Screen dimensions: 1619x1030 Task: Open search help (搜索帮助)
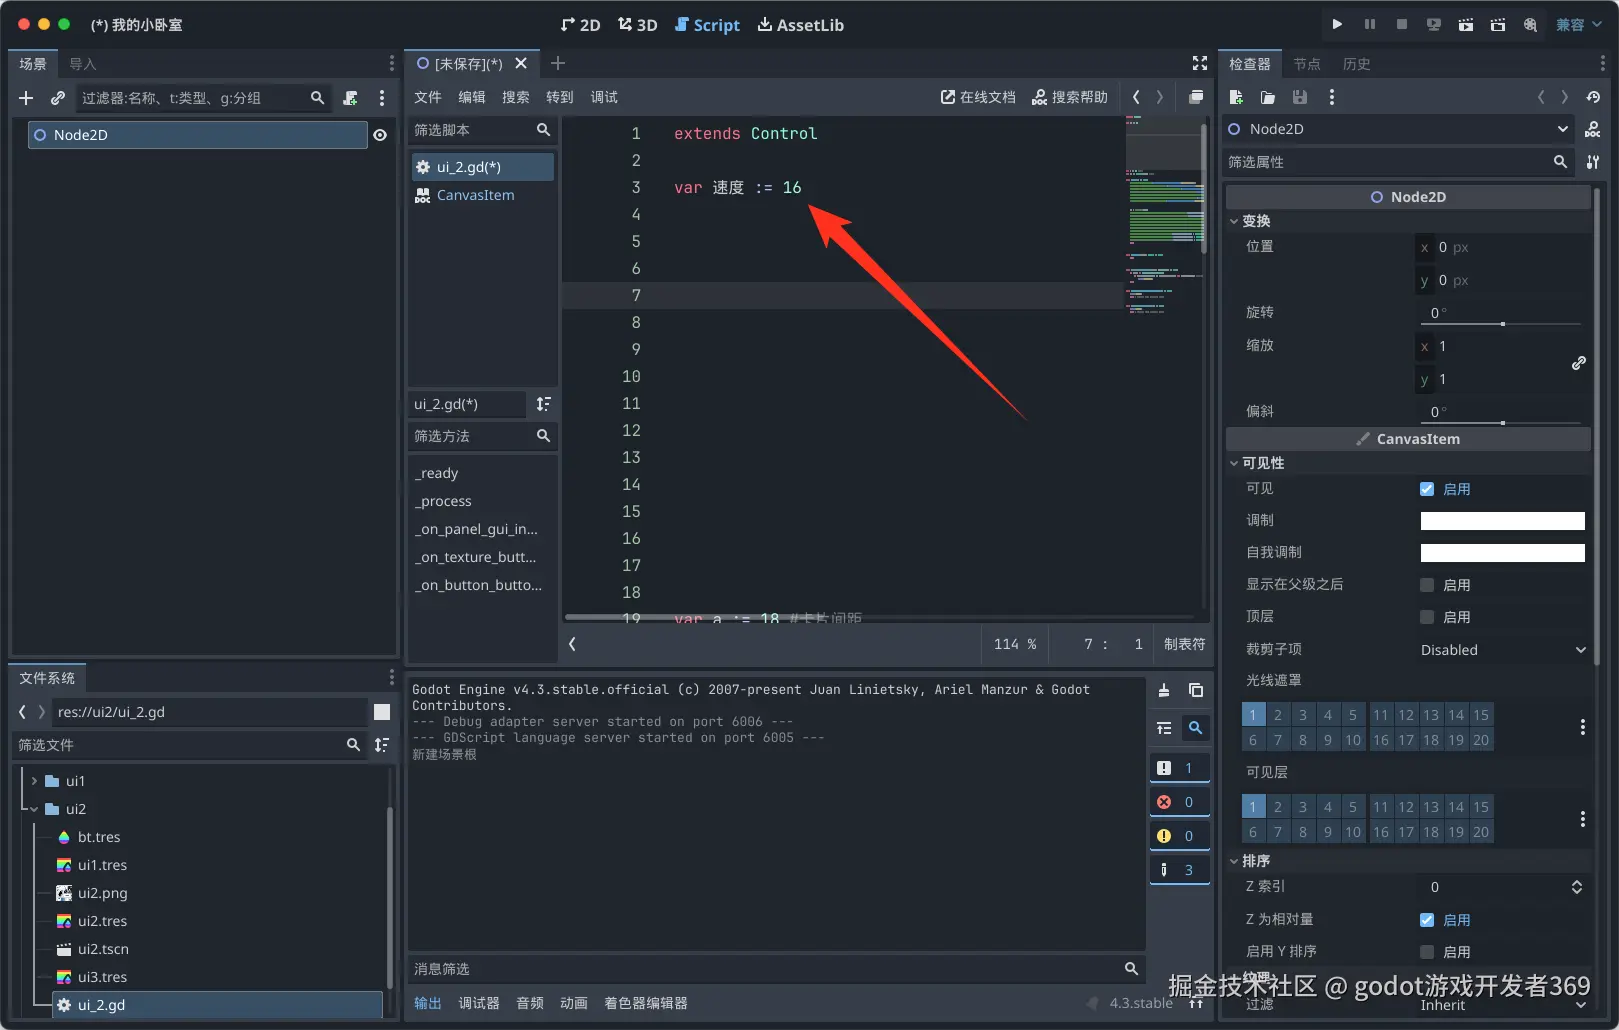click(x=1070, y=97)
